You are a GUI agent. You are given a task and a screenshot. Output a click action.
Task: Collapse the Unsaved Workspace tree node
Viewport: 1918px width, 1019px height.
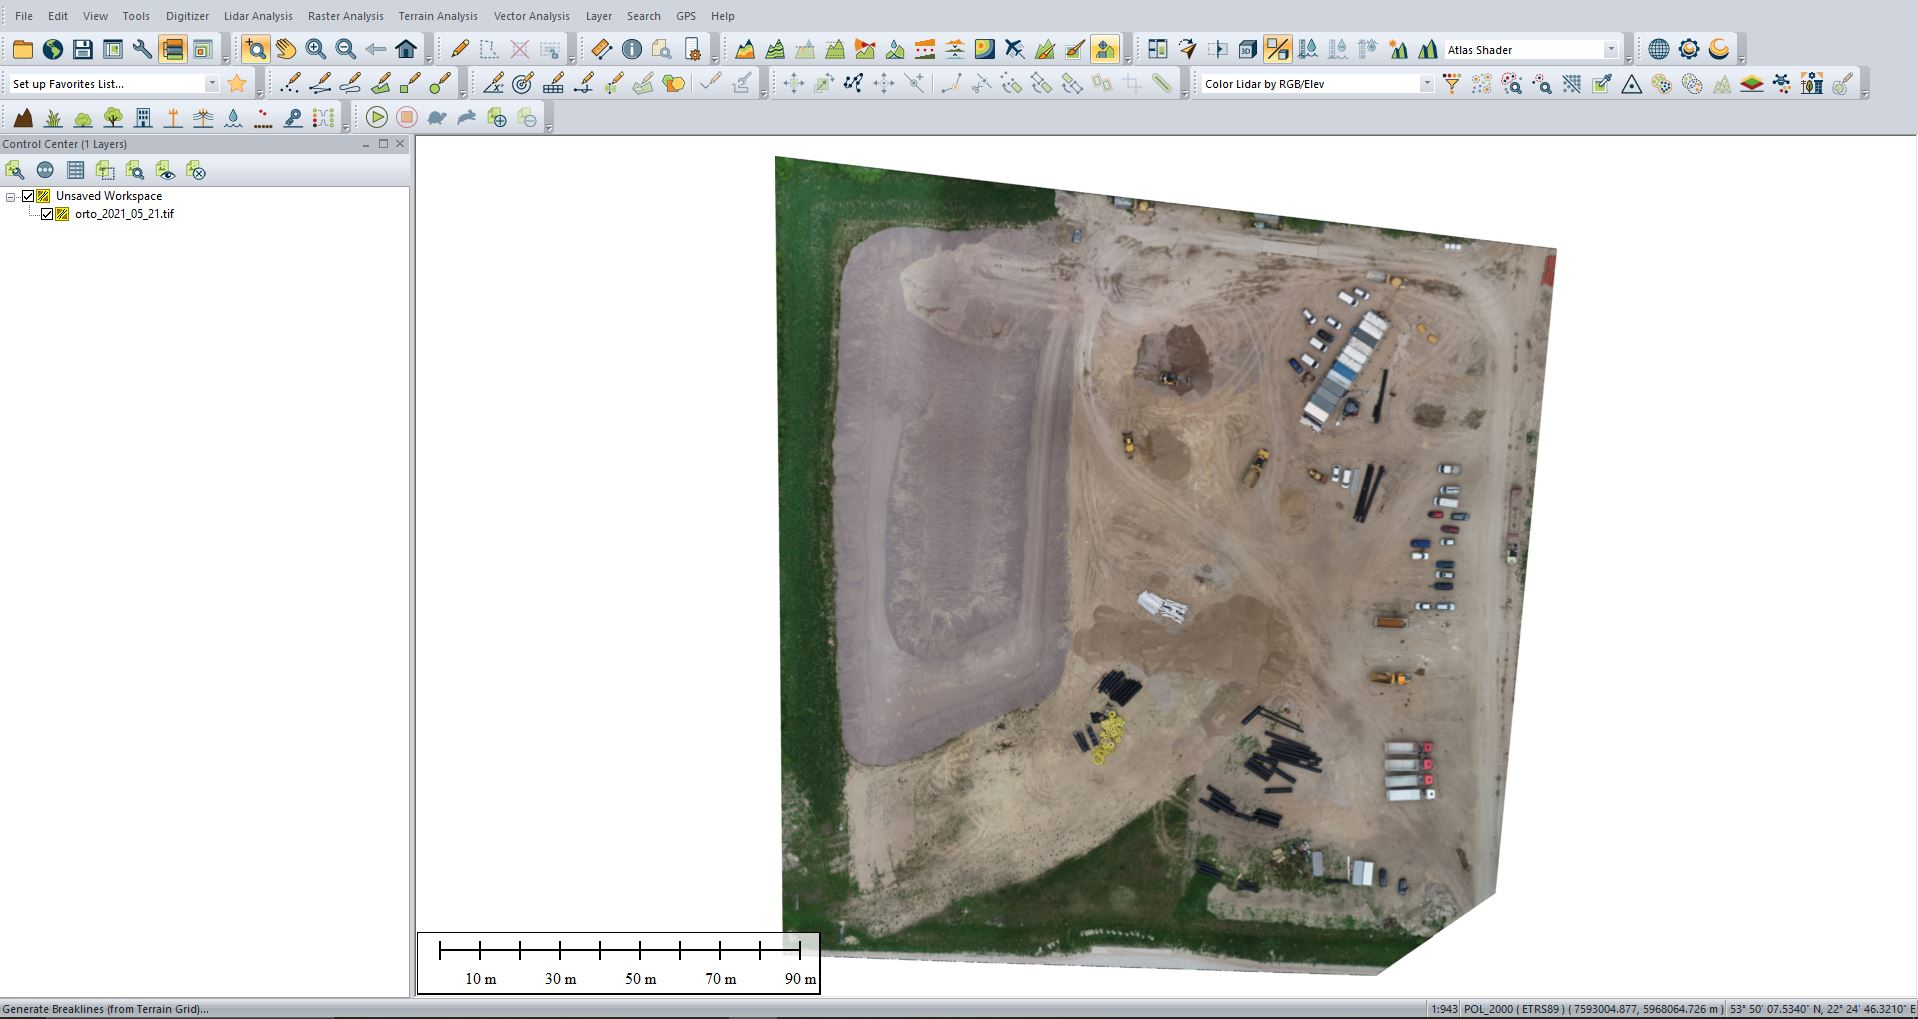tap(11, 197)
